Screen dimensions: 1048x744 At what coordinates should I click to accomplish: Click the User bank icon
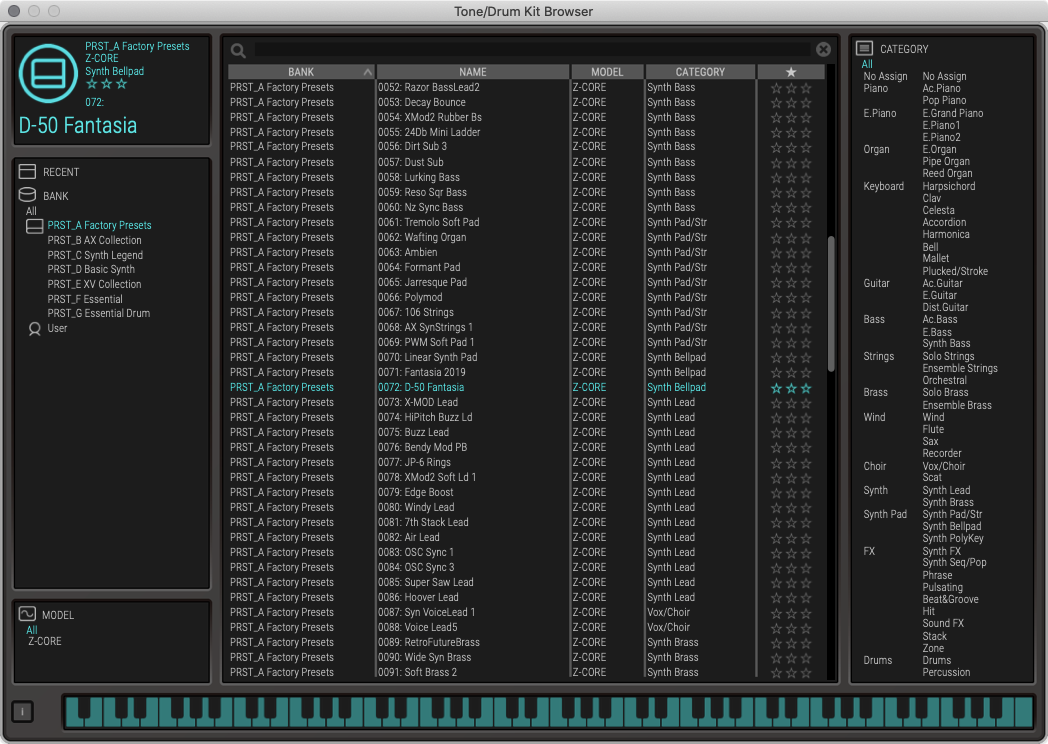34,328
